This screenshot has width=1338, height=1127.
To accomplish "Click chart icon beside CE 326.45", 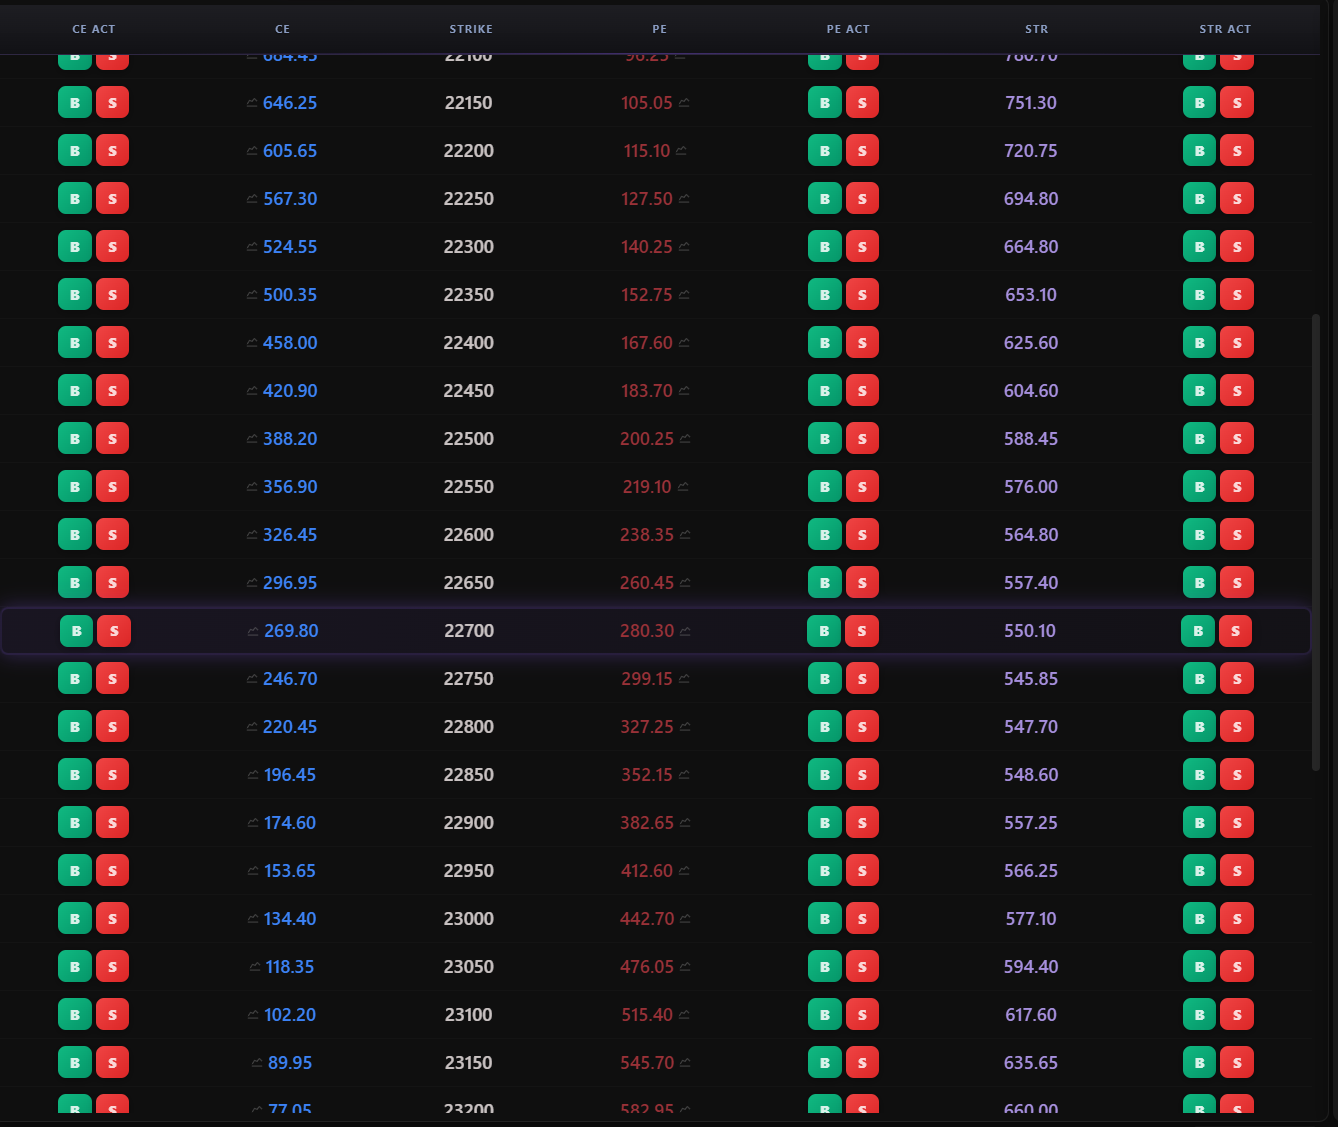I will click(252, 535).
